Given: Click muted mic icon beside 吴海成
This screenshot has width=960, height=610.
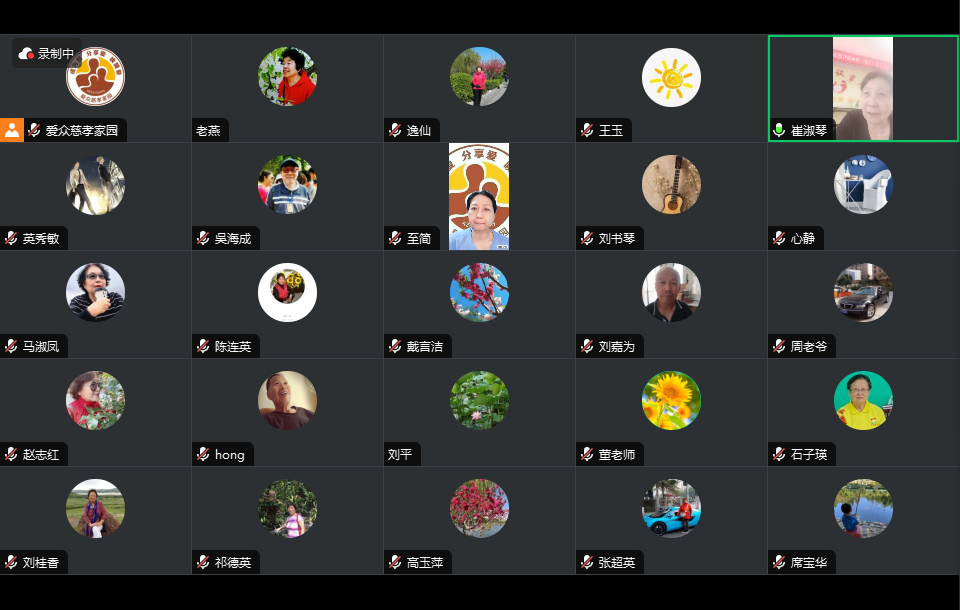Looking at the screenshot, I should [203, 238].
